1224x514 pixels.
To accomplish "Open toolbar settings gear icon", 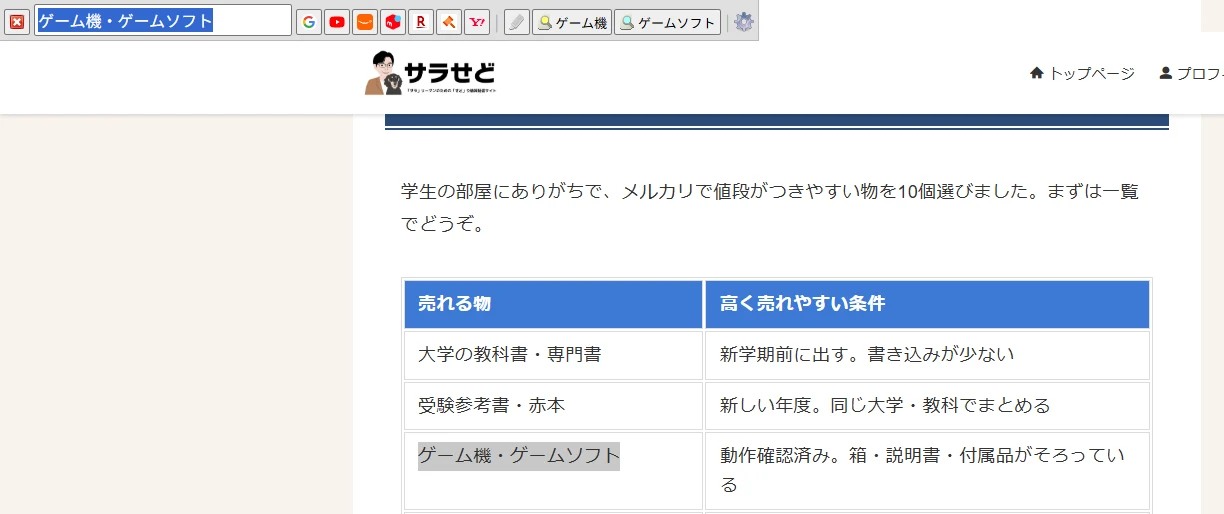I will (744, 22).
